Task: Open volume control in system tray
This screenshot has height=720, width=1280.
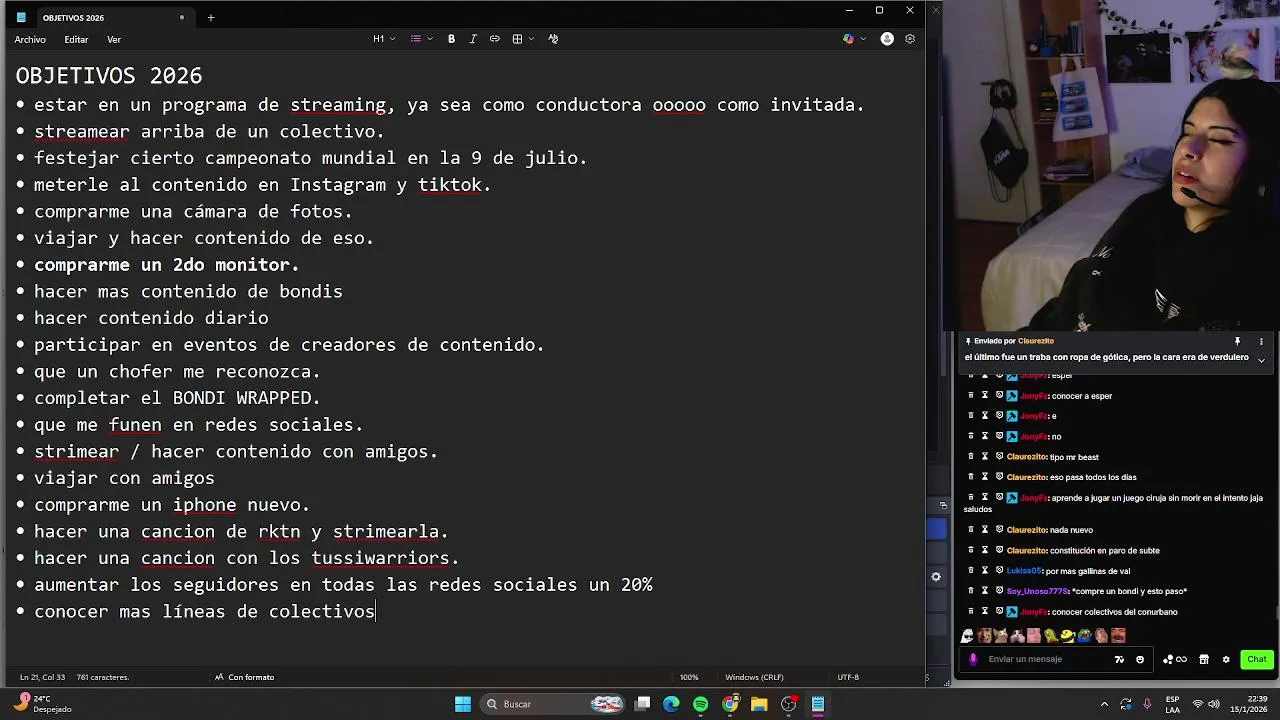Action: click(x=1216, y=704)
